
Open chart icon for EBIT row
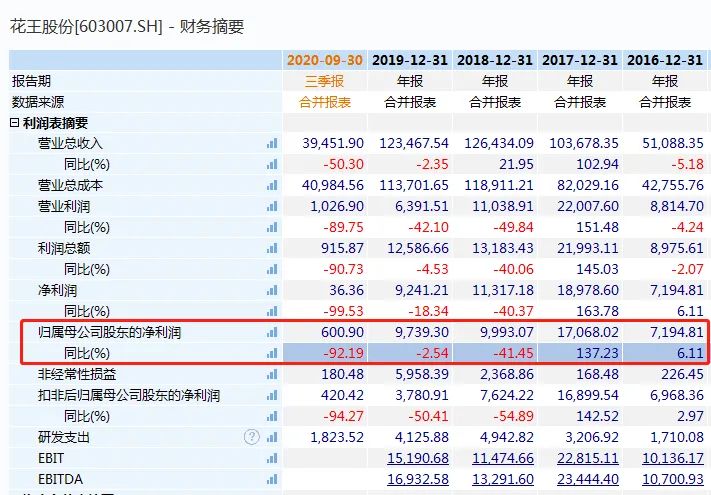[272, 458]
